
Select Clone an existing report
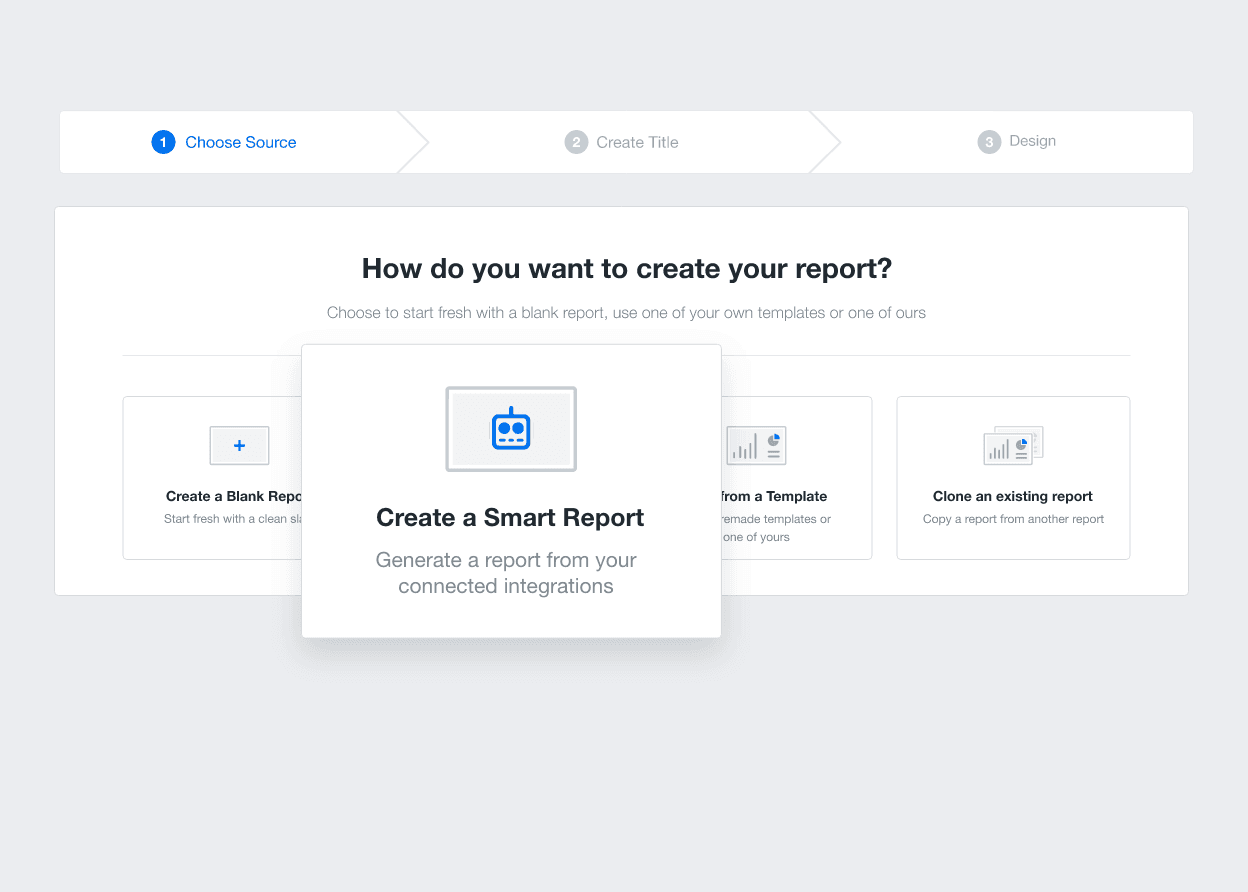point(1013,477)
